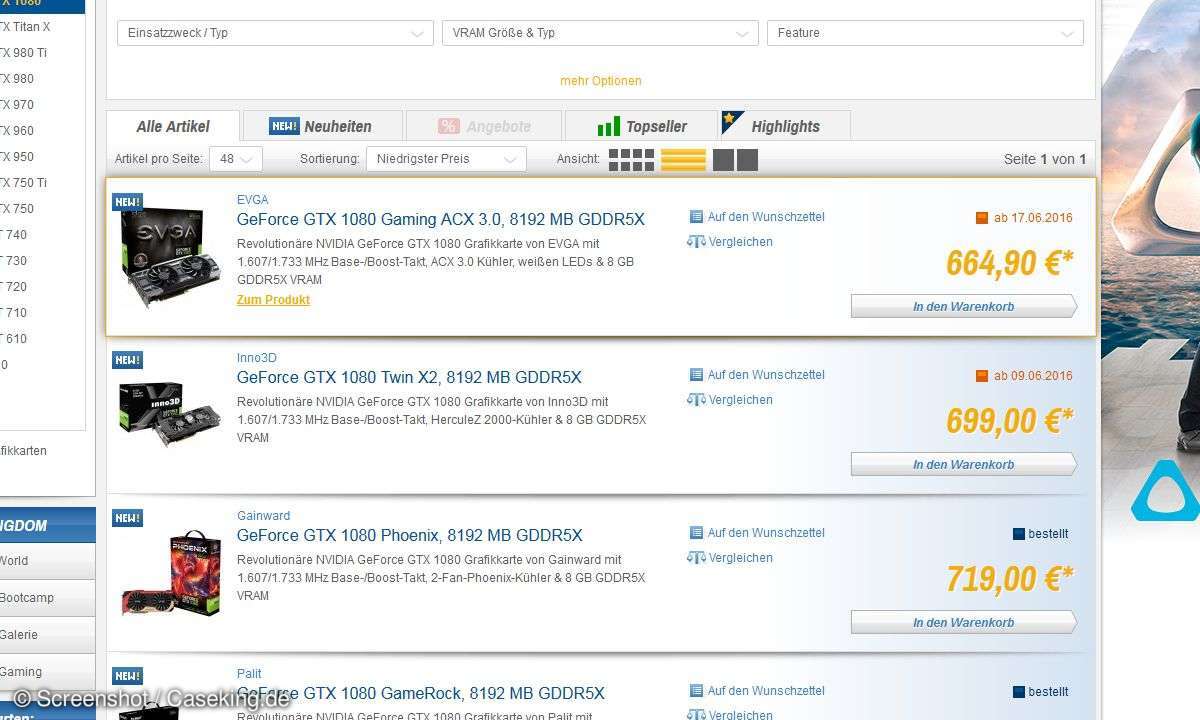Viewport: 1200px width, 720px height.
Task: Click 'Auf den Wunschzettel' for Palit GameRock
Action: pyautogui.click(x=766, y=691)
